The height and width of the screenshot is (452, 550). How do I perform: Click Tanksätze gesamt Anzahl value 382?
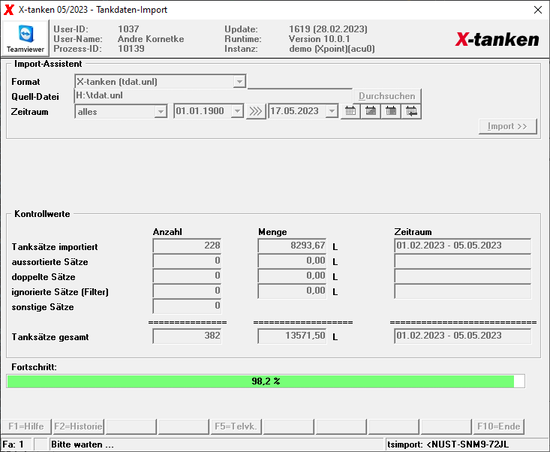pos(187,336)
